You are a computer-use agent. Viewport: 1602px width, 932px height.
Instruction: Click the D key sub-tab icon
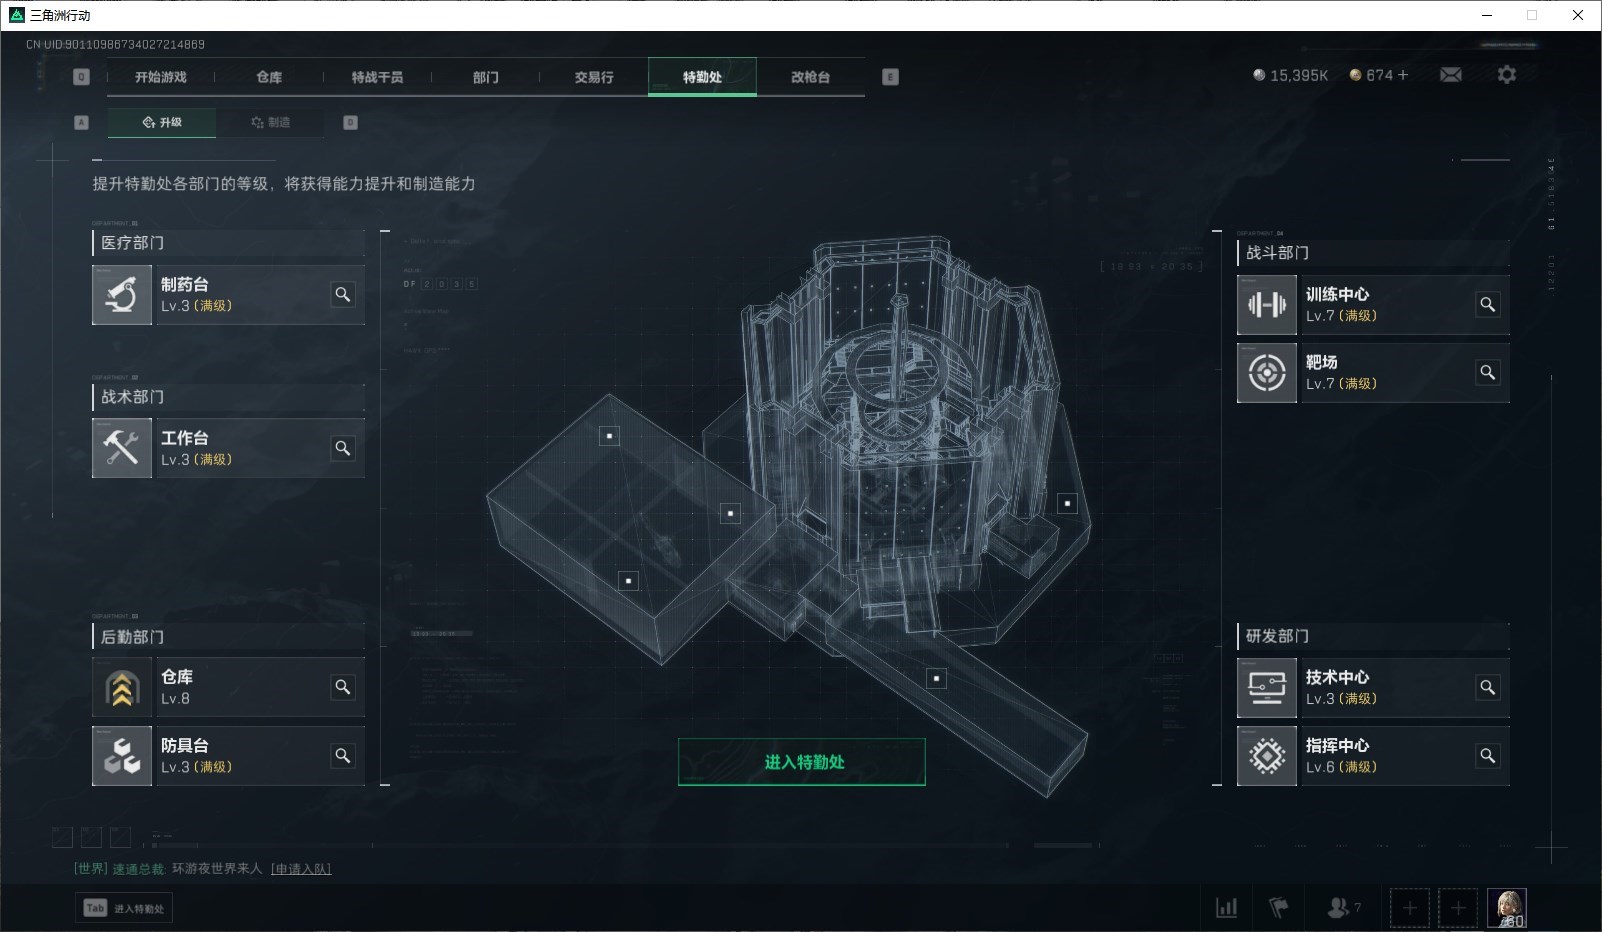[350, 122]
